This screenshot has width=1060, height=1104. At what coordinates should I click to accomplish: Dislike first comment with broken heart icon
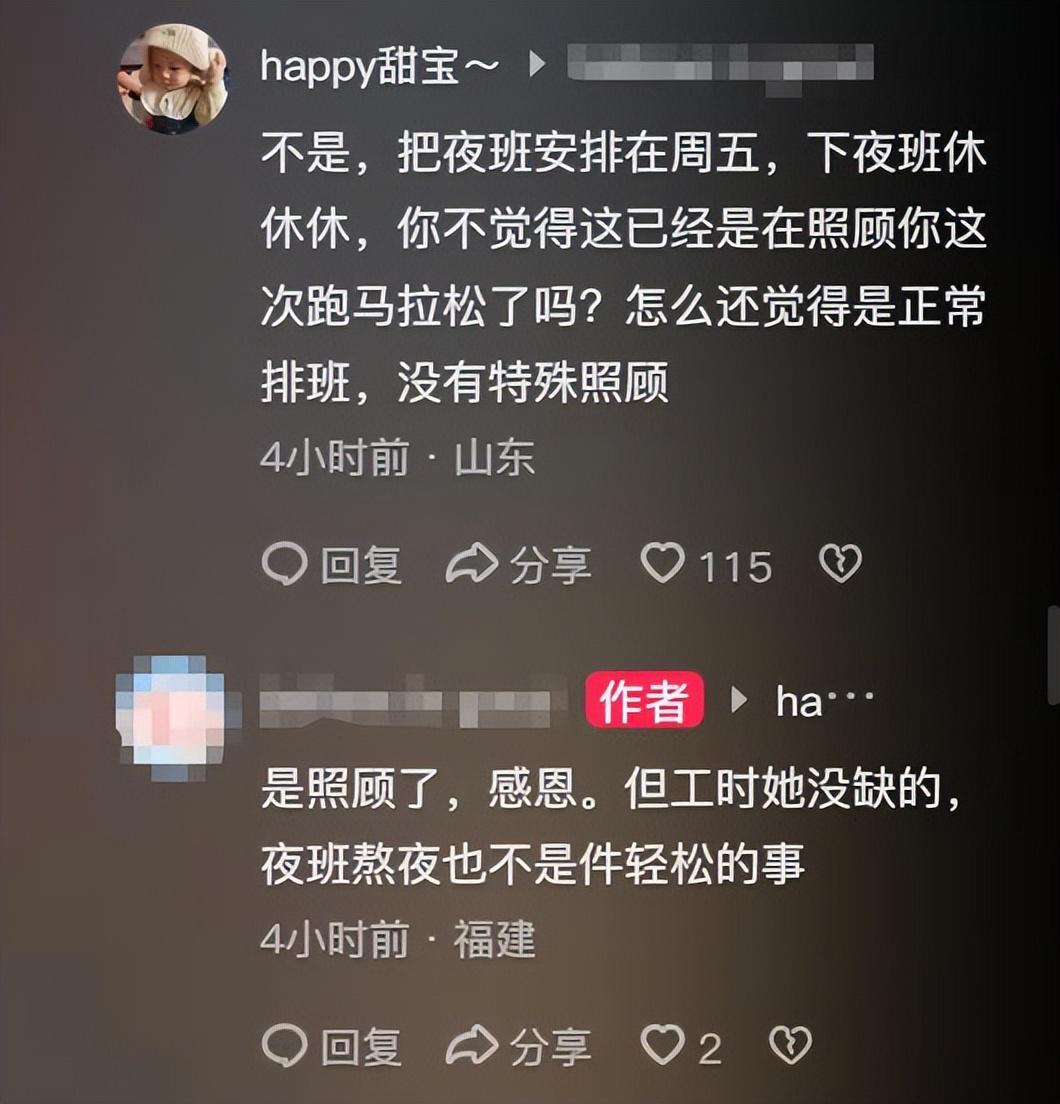(x=840, y=563)
